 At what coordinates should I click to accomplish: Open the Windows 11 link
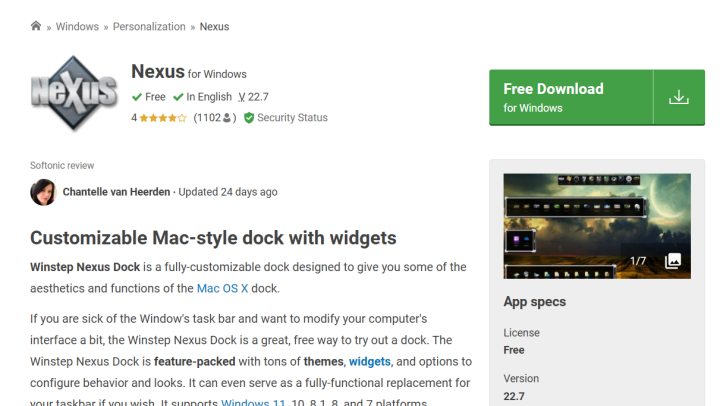[253, 402]
